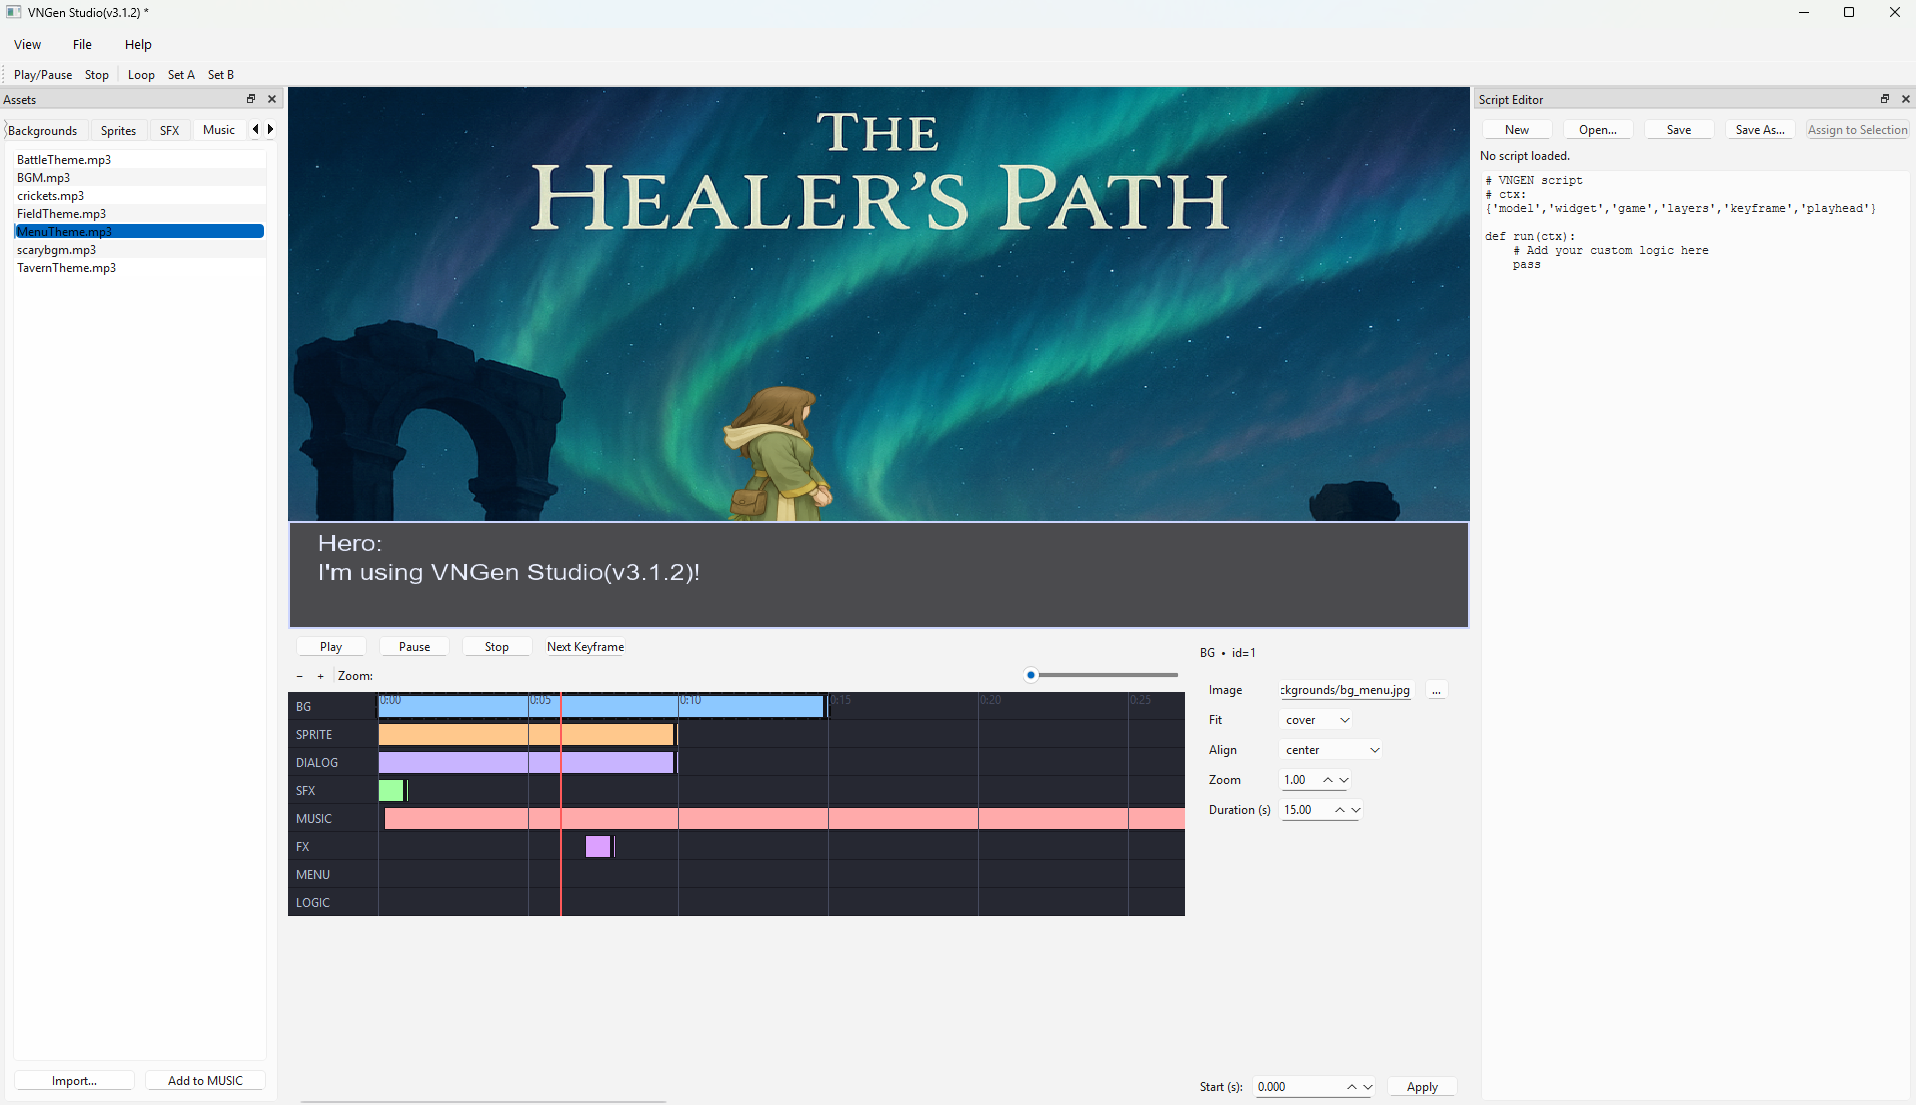This screenshot has height=1105, width=1916.
Task: Click the timeline Pause button
Action: click(414, 647)
